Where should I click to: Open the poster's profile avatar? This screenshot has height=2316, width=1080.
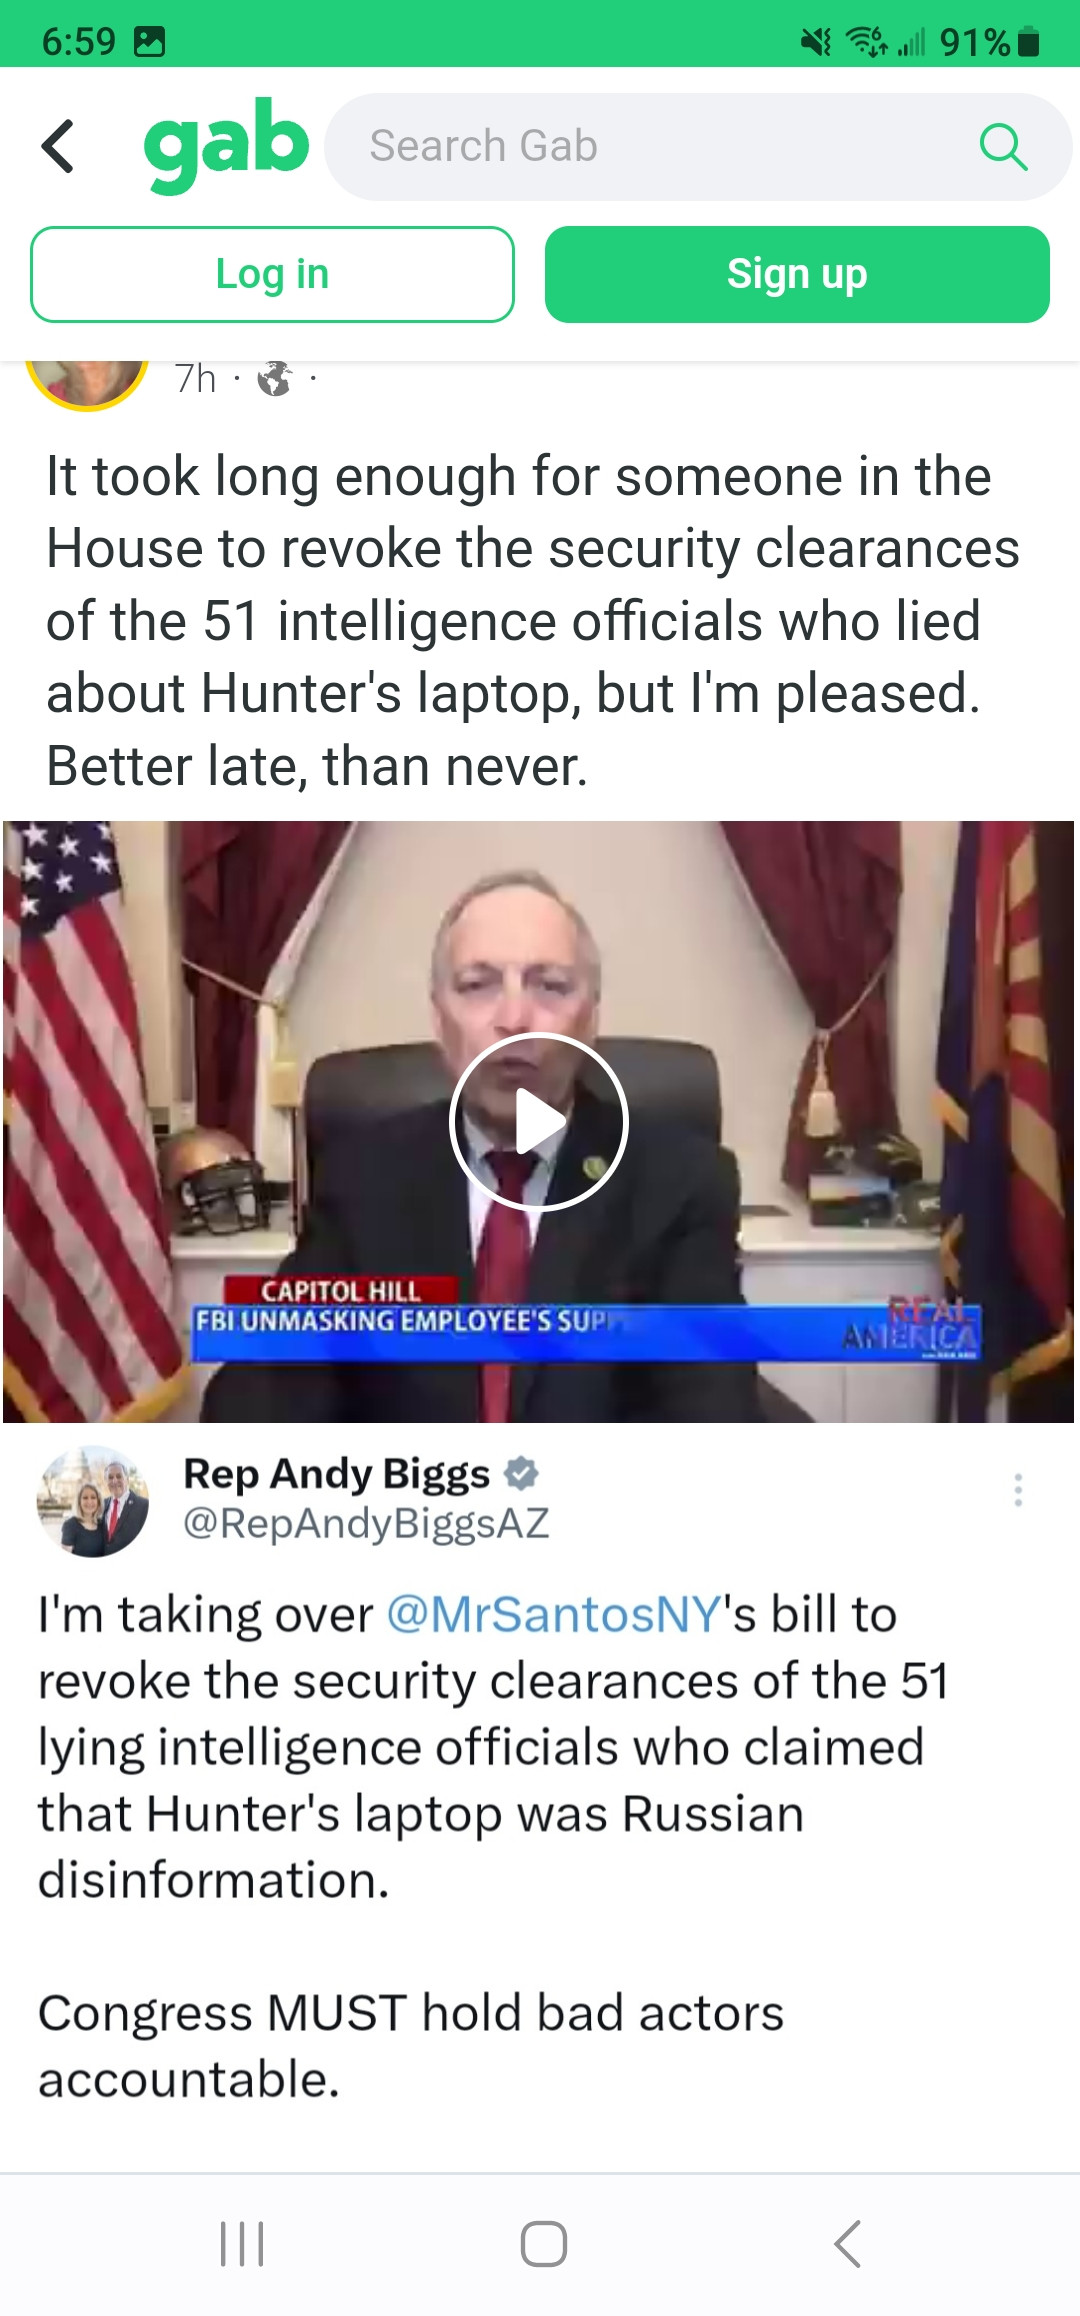(x=87, y=385)
